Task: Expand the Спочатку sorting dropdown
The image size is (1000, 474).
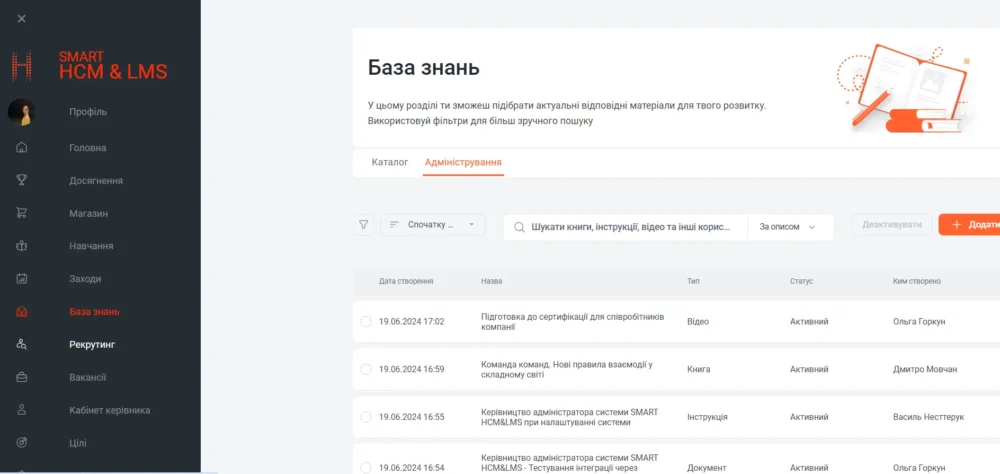Action: 433,226
